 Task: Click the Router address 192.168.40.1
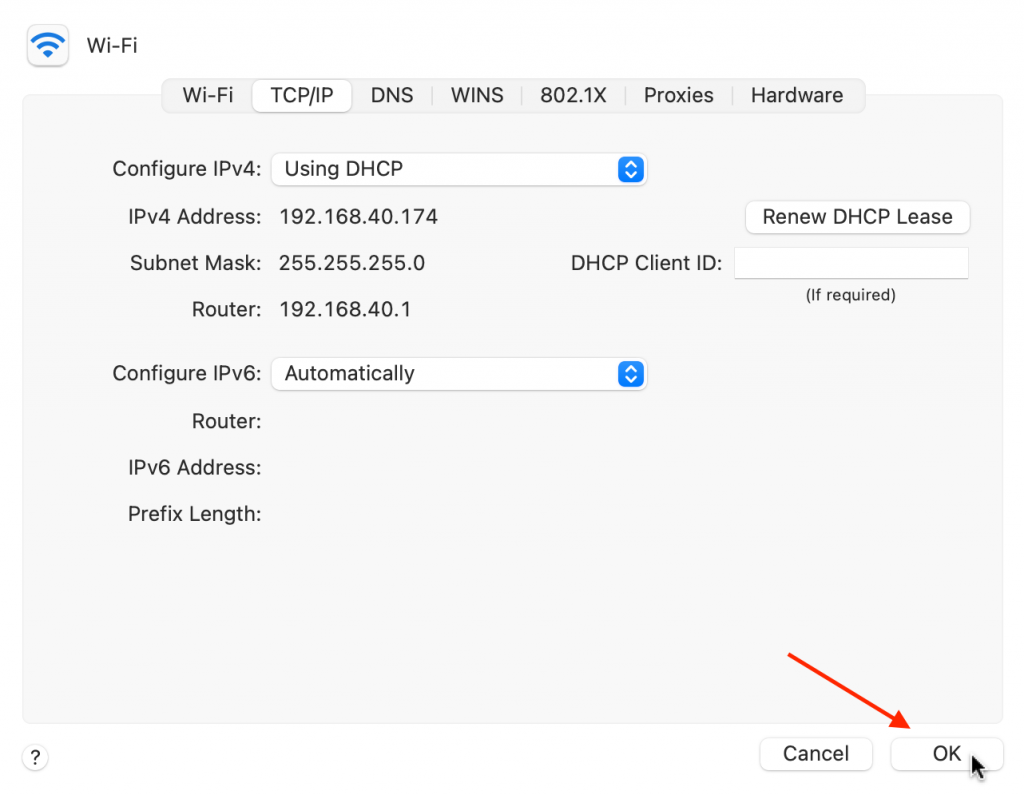(x=345, y=309)
